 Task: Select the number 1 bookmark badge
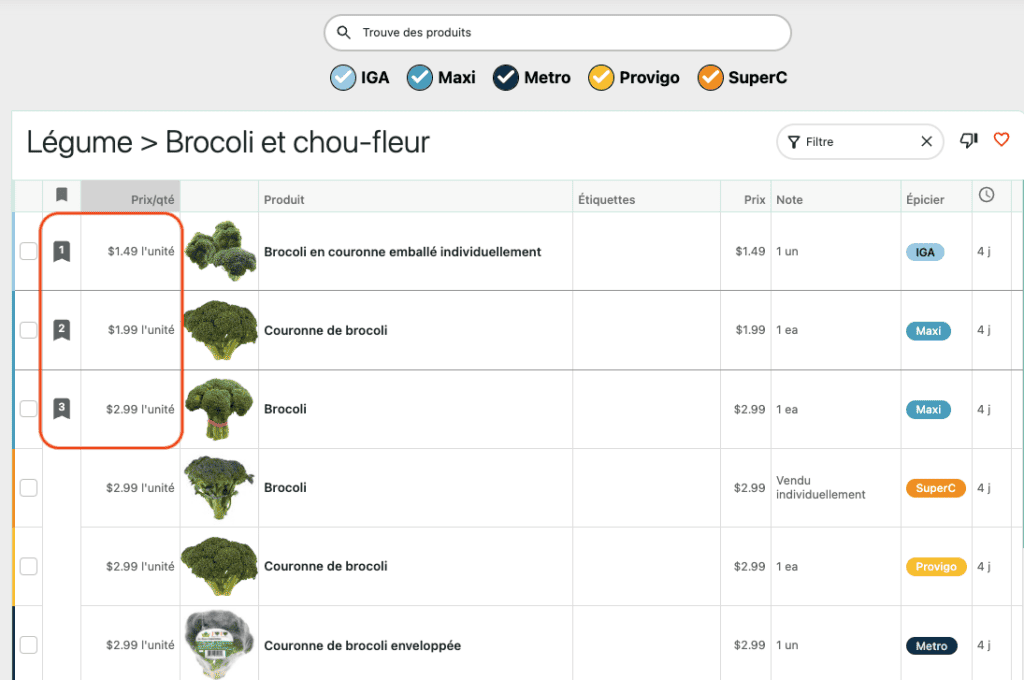62,251
